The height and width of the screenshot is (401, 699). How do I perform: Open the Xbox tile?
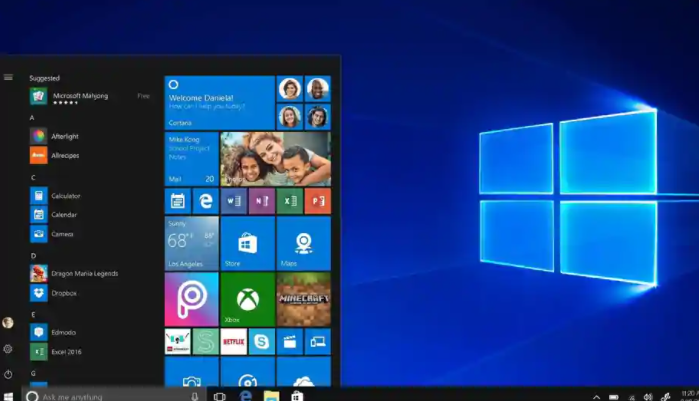click(x=247, y=299)
